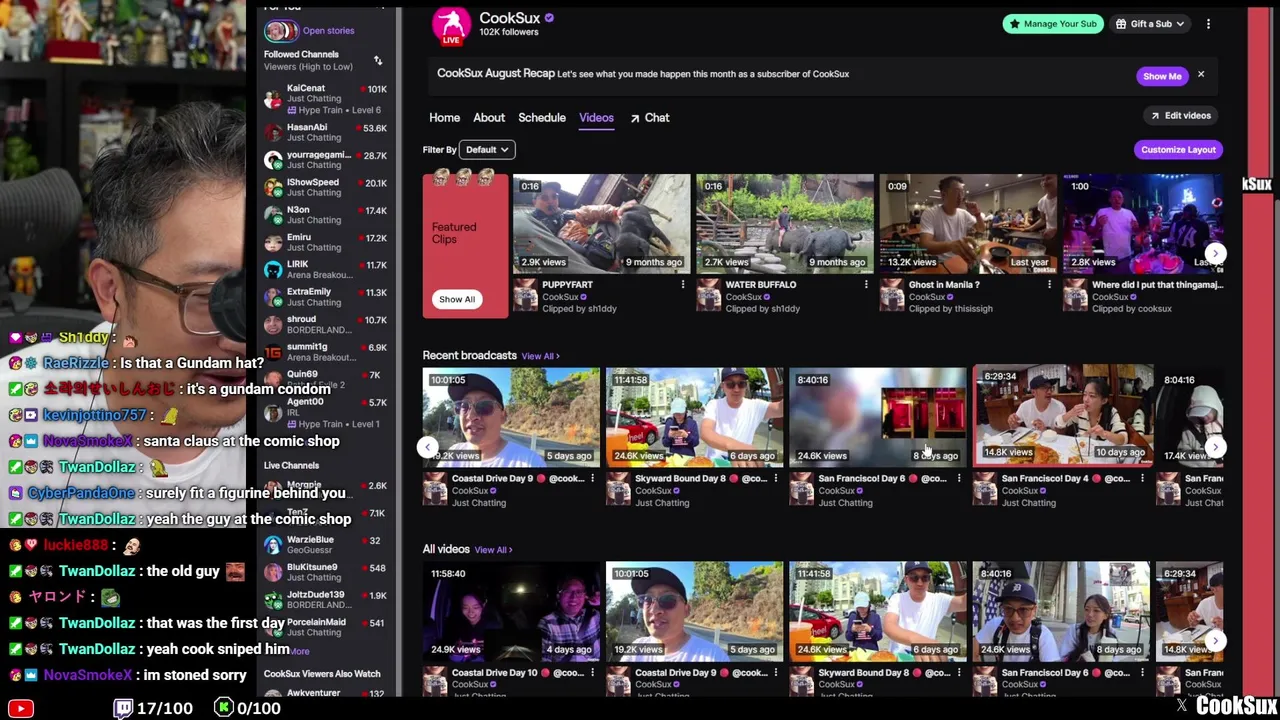Screen dimensions: 1280x720
Task: Open PorcelainMaid live channel in sidebar
Action: tap(325, 627)
